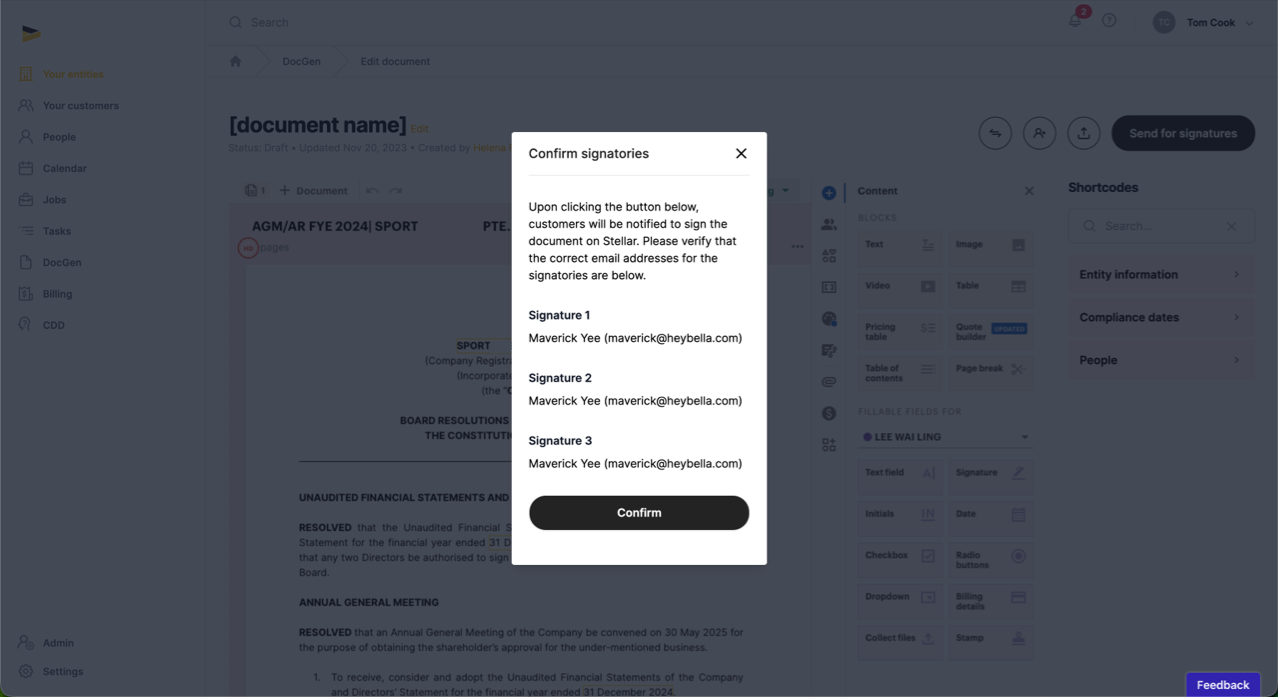Click the add recipient person icon
Viewport: 1278px width, 697px height.
point(1039,133)
